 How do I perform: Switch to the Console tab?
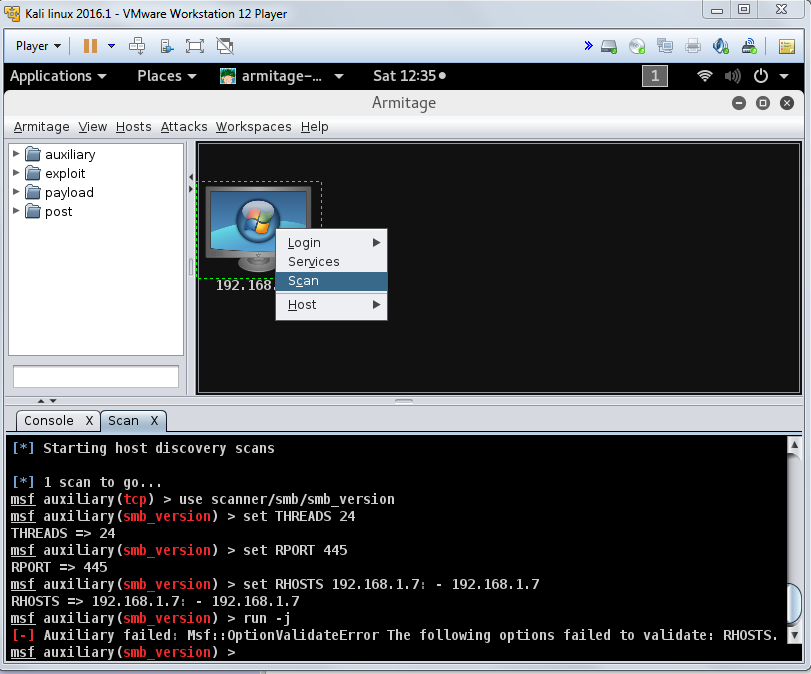point(48,421)
